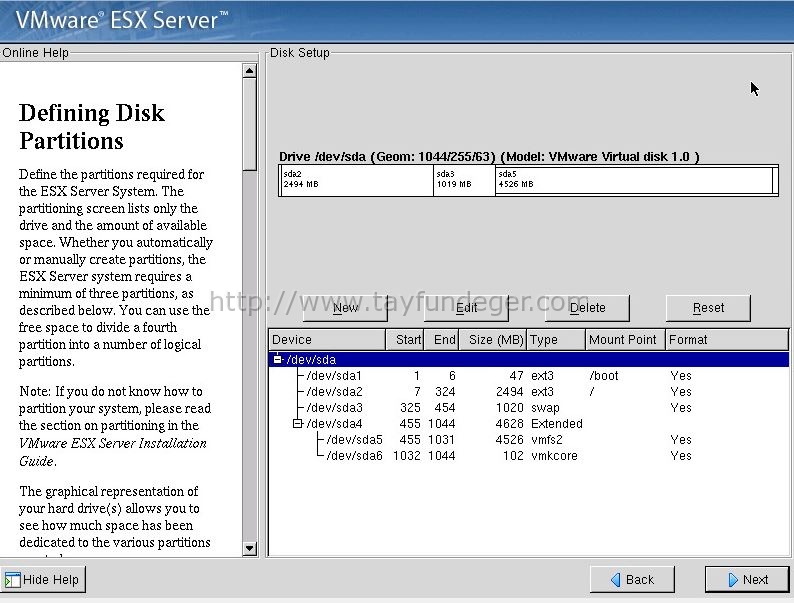
Task: Collapse the /dev/sda4 extended partition node
Action: pos(298,423)
